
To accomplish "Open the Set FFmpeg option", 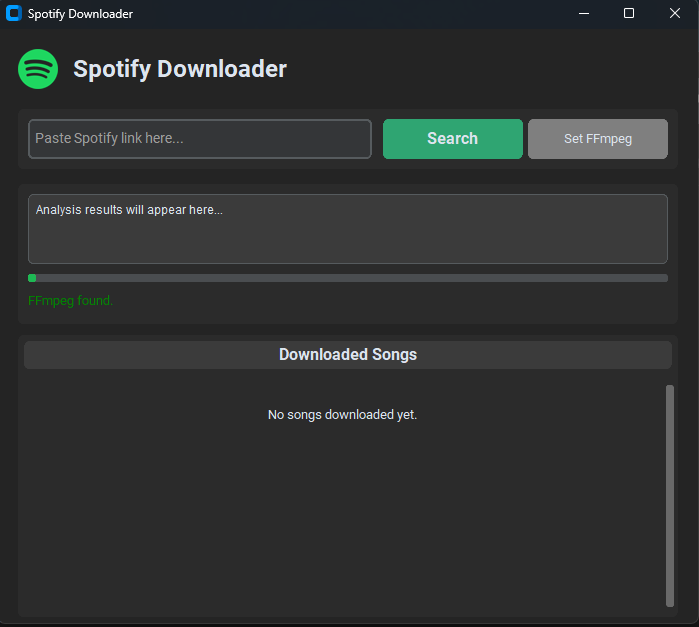I will (598, 139).
